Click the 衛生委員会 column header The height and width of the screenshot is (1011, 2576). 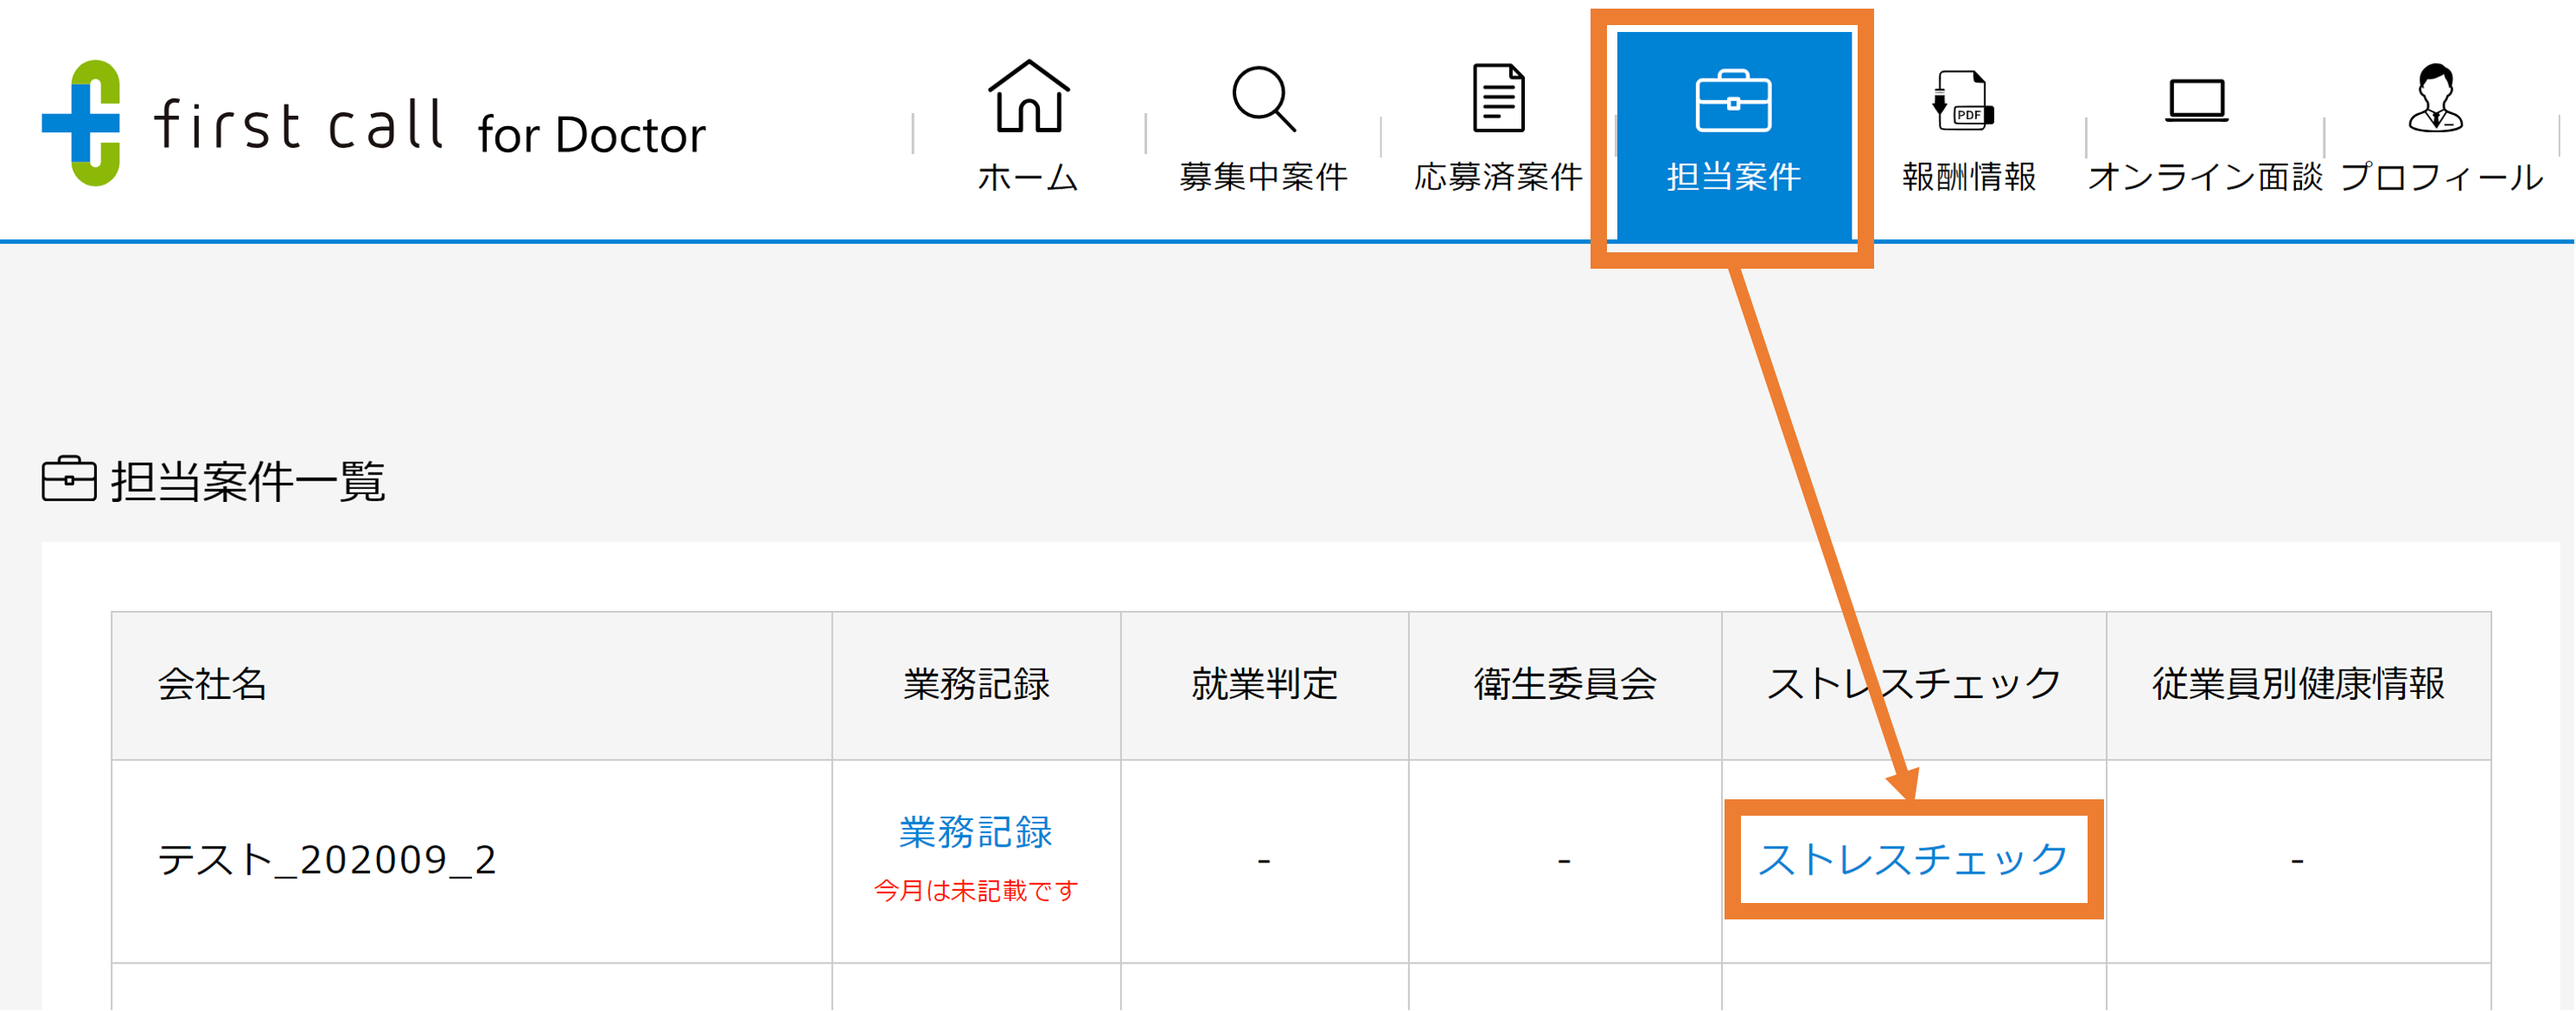1564,685
